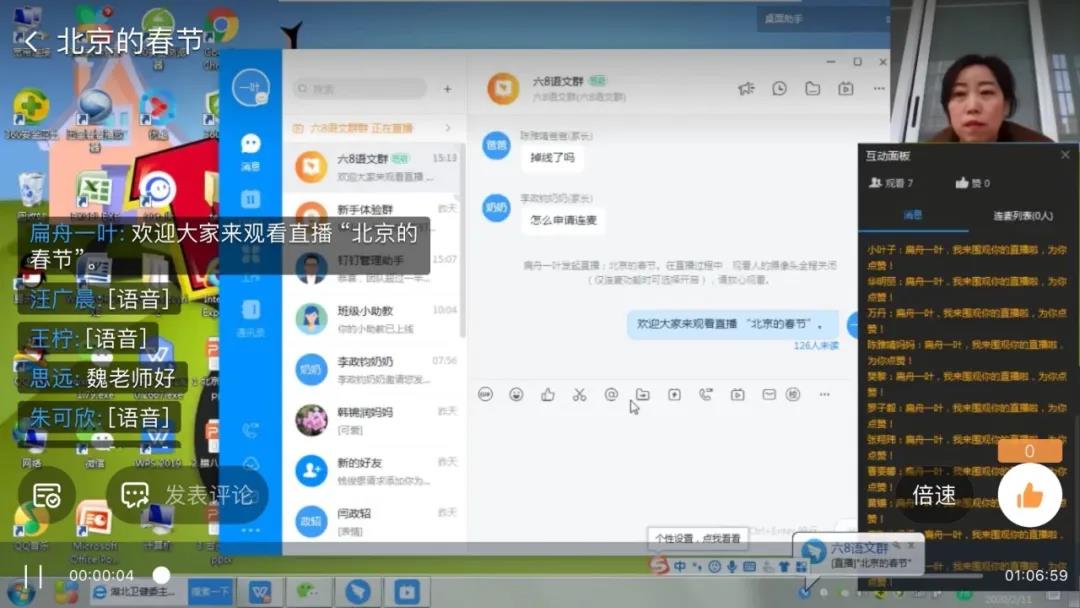Viewport: 1080px width, 608px height.
Task: Open group announcement megaphone icon
Action: [746, 89]
